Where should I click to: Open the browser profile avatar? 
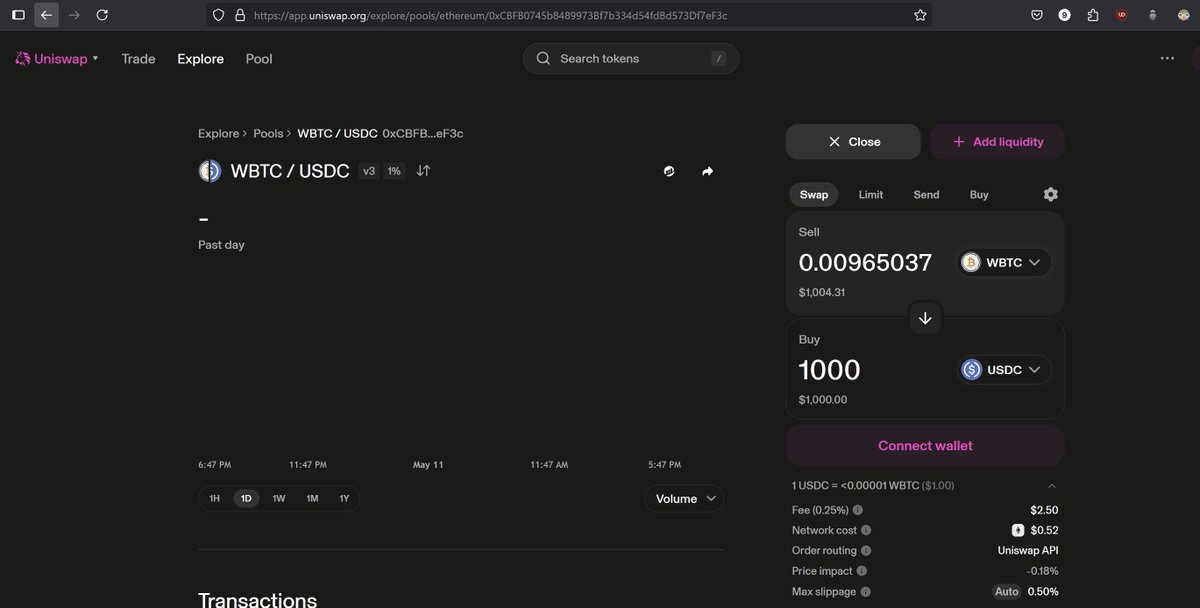pos(1181,15)
